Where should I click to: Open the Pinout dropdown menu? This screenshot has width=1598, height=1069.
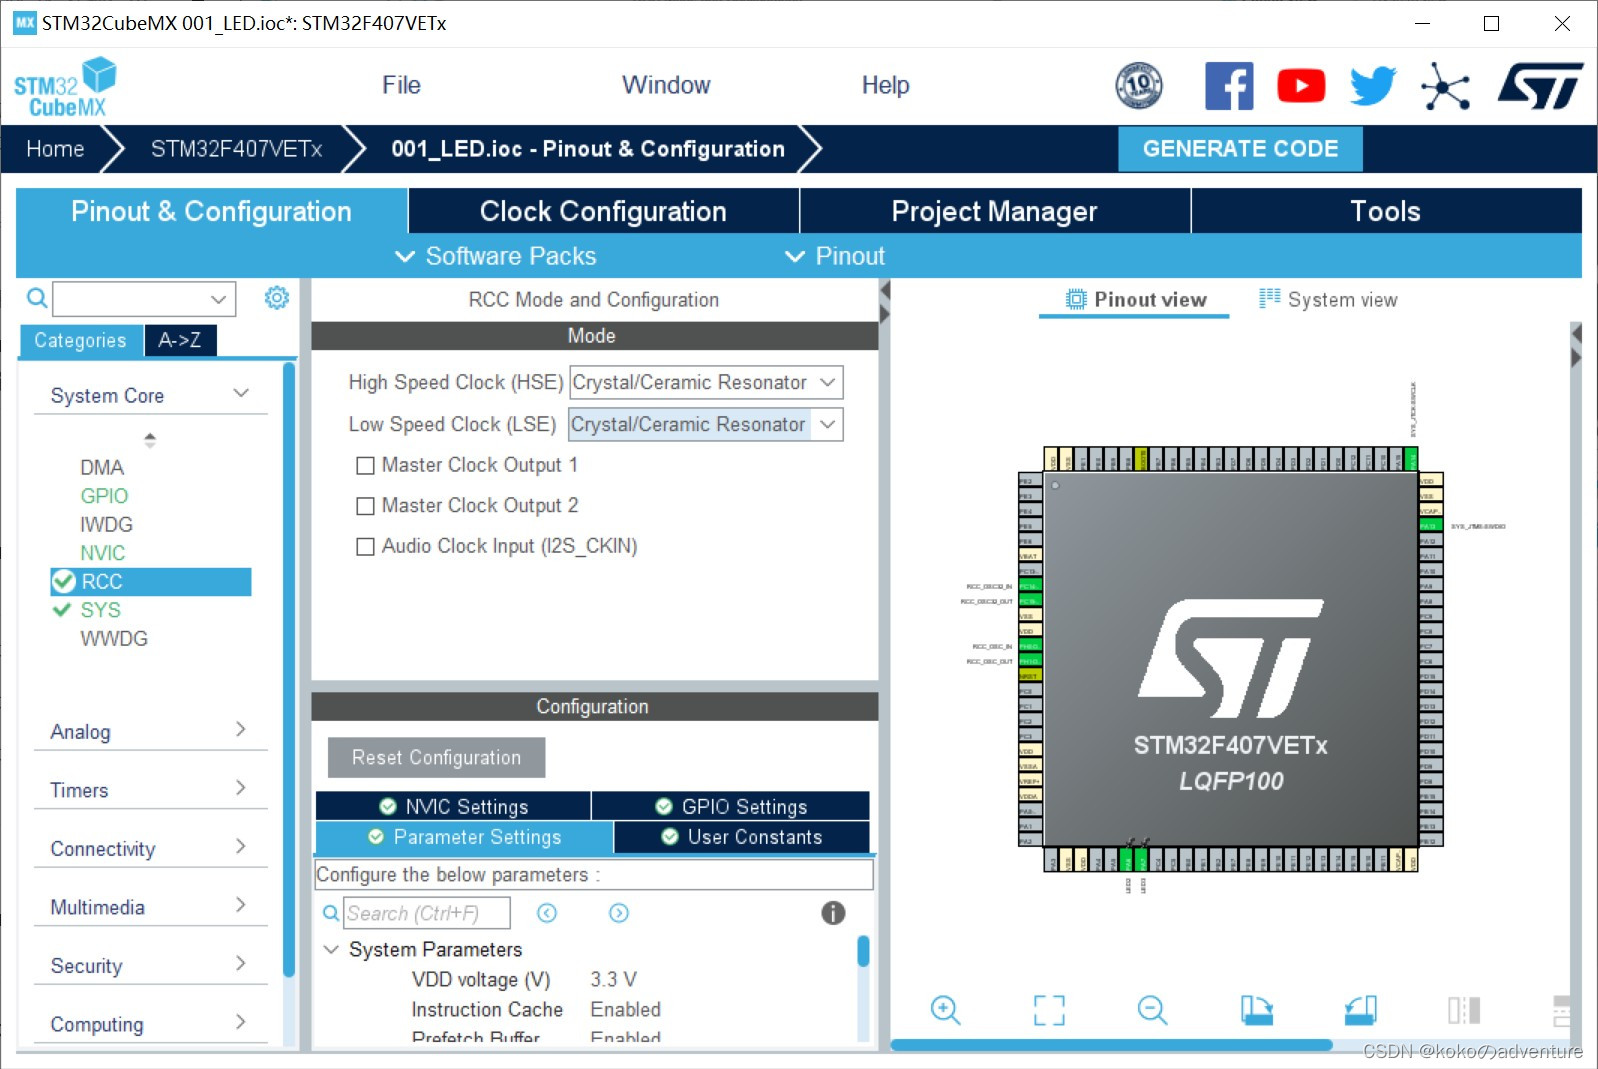click(x=835, y=257)
